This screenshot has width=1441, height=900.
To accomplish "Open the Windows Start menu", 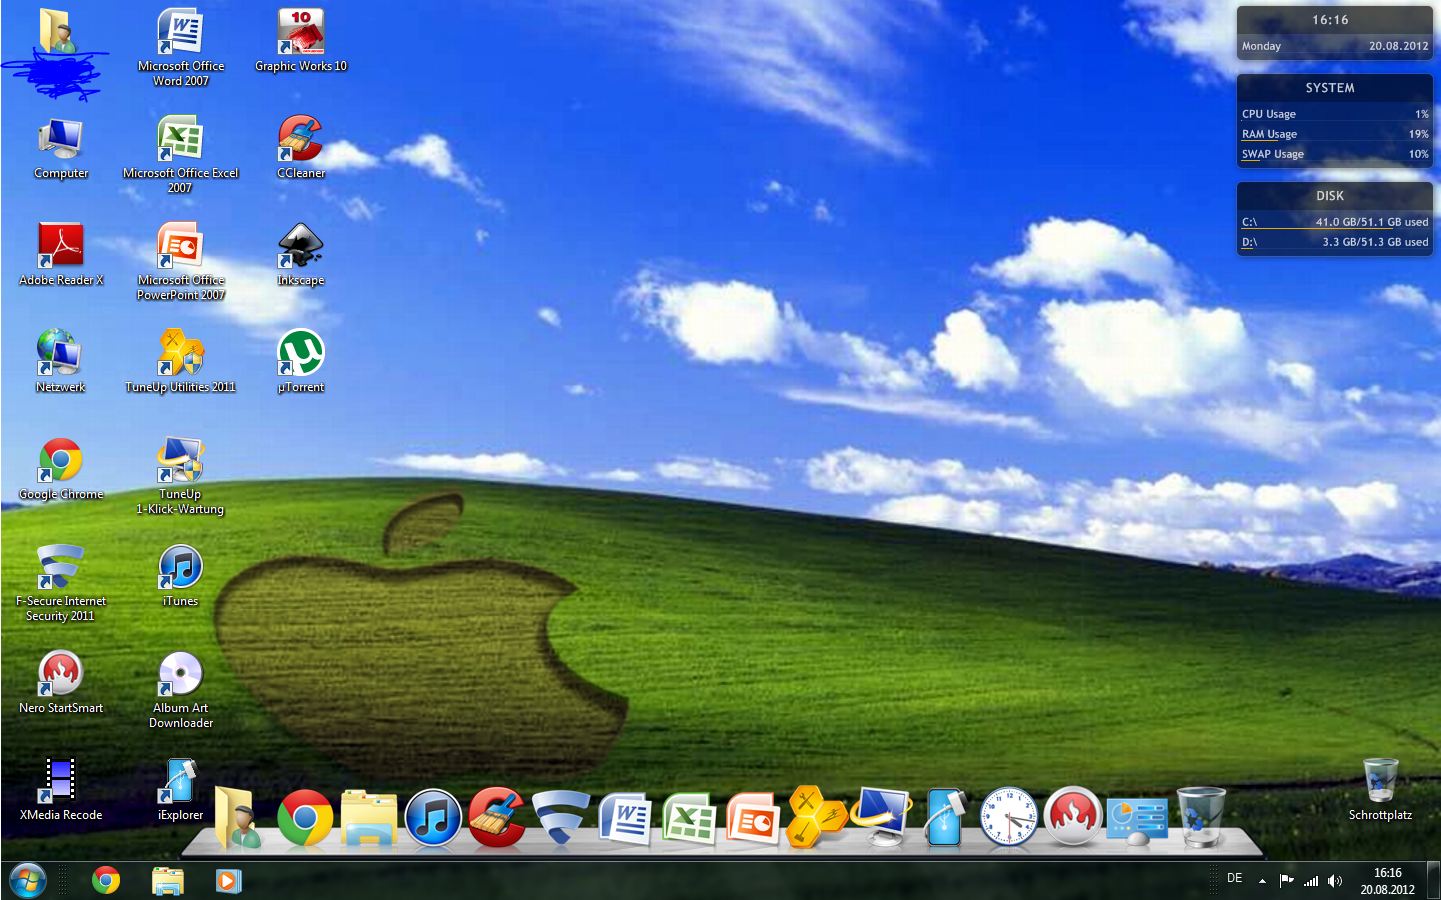I will tap(27, 880).
